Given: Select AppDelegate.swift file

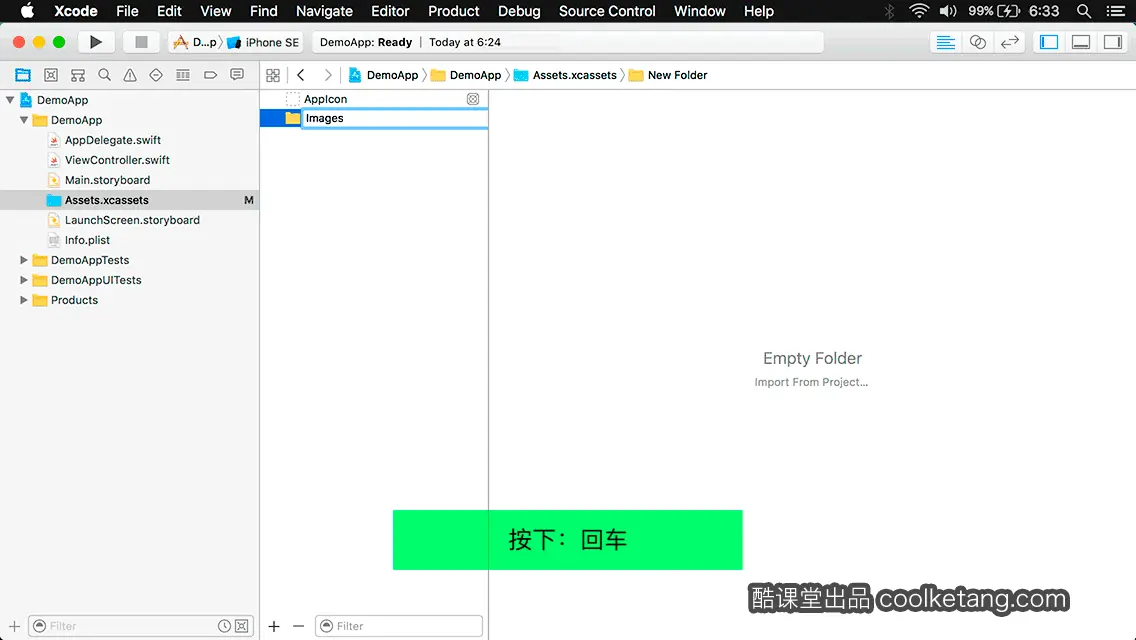Looking at the screenshot, I should tap(112, 140).
